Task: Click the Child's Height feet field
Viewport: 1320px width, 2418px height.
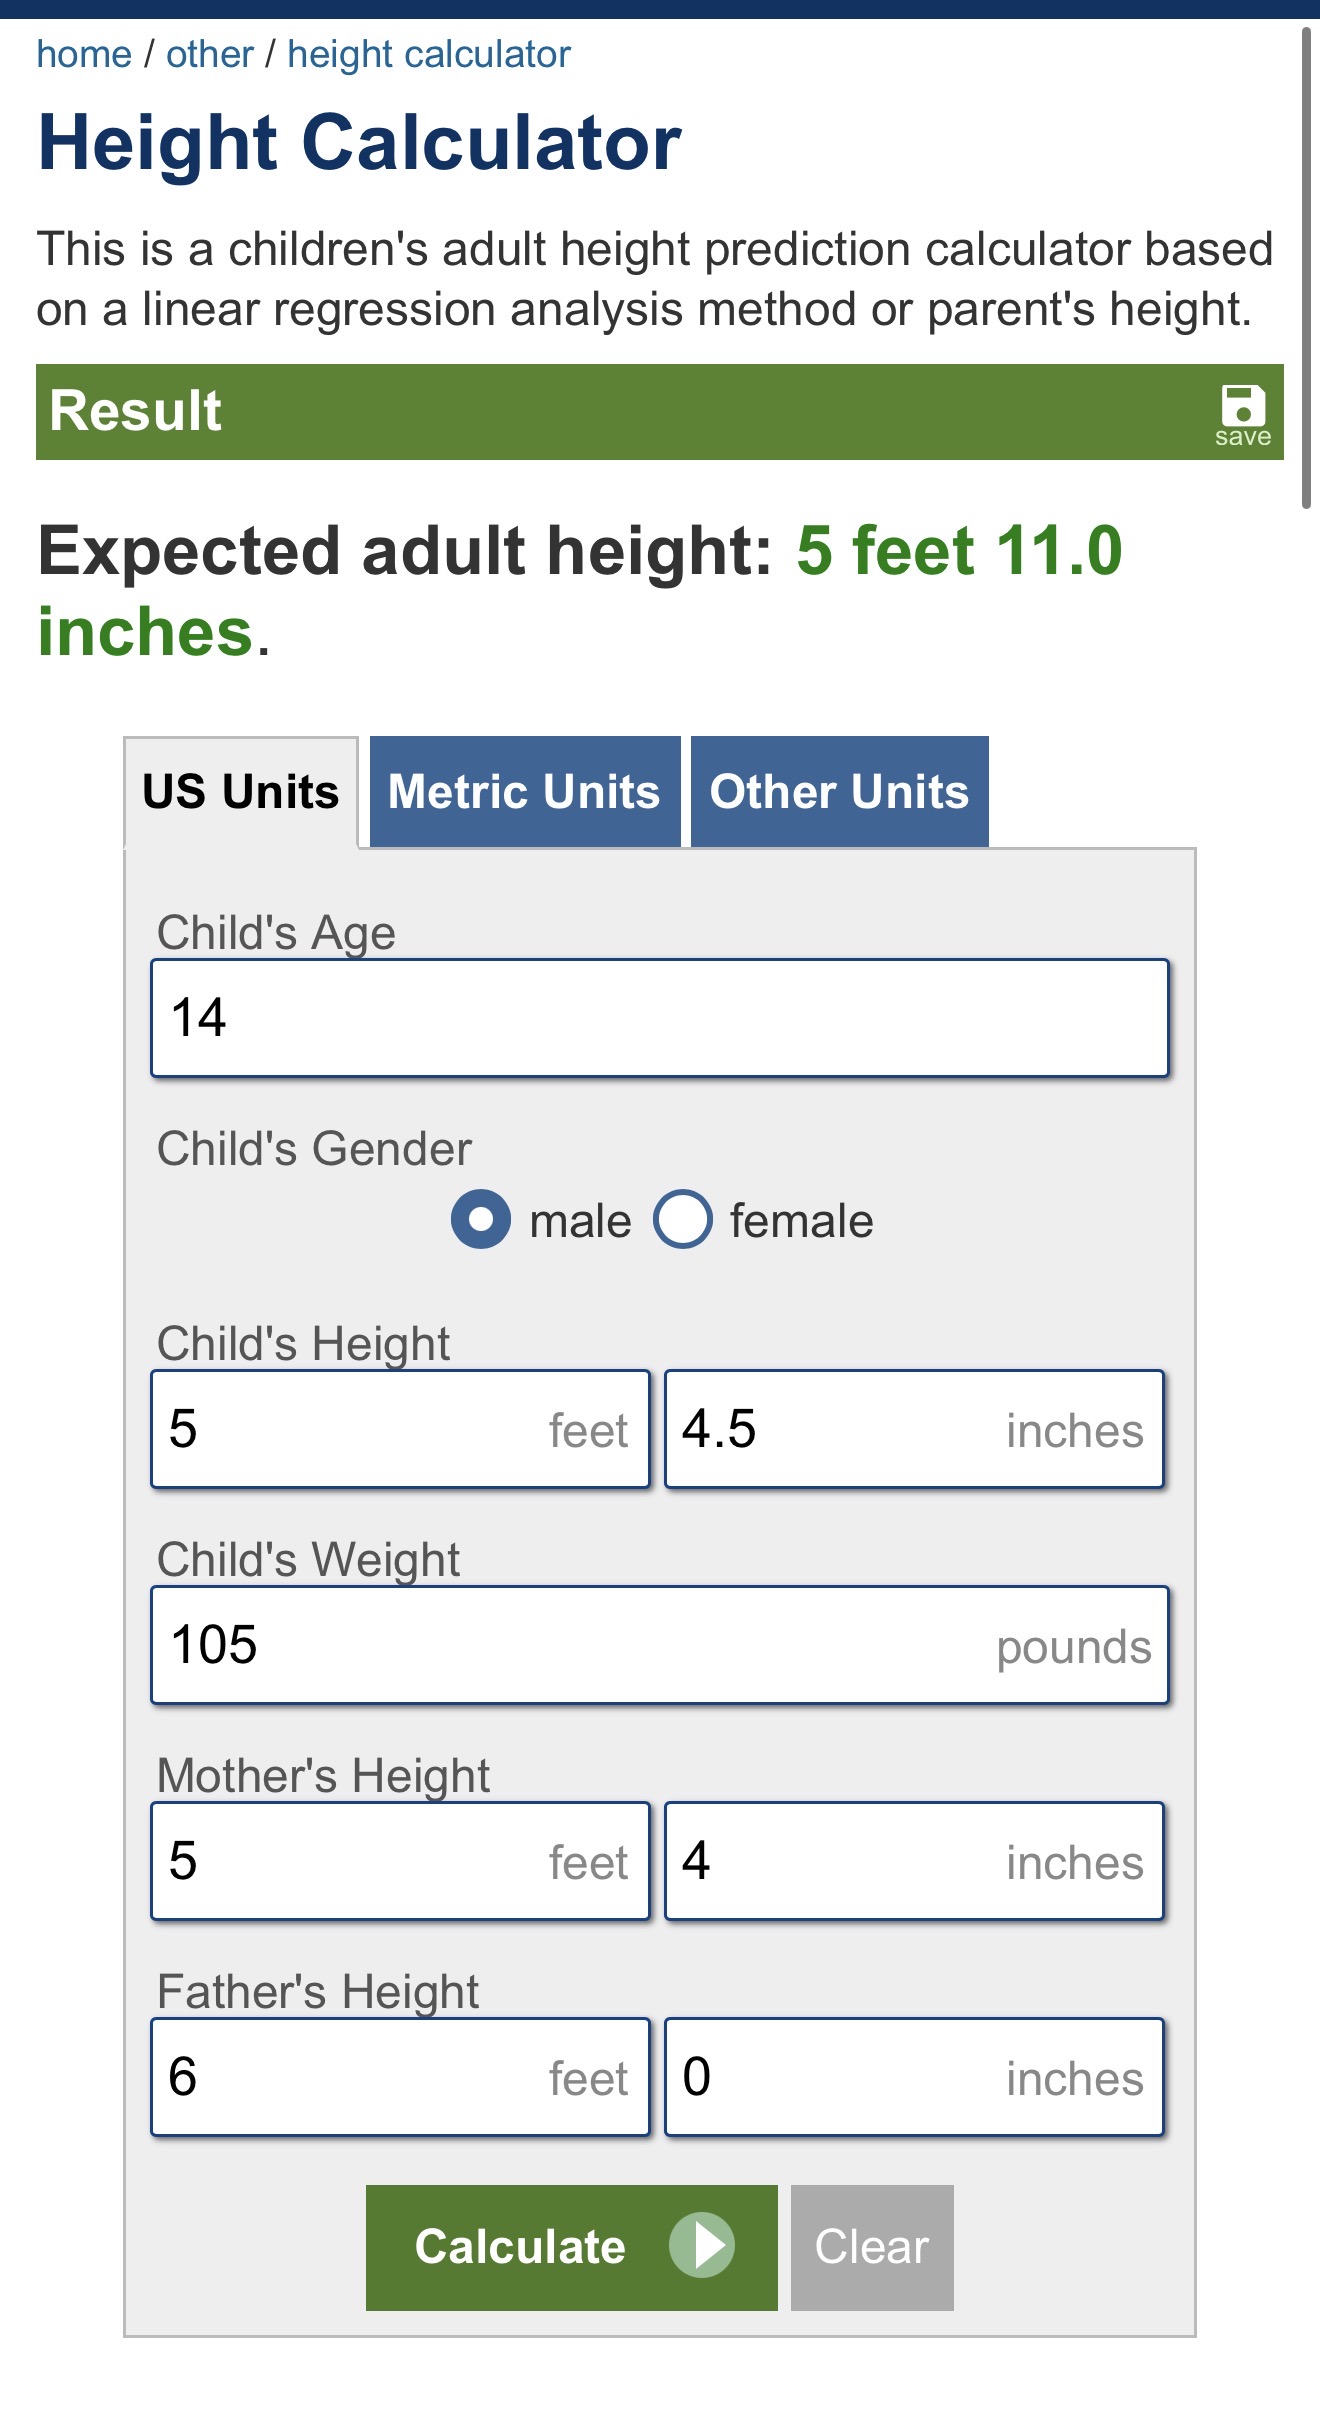Action: 400,1429
